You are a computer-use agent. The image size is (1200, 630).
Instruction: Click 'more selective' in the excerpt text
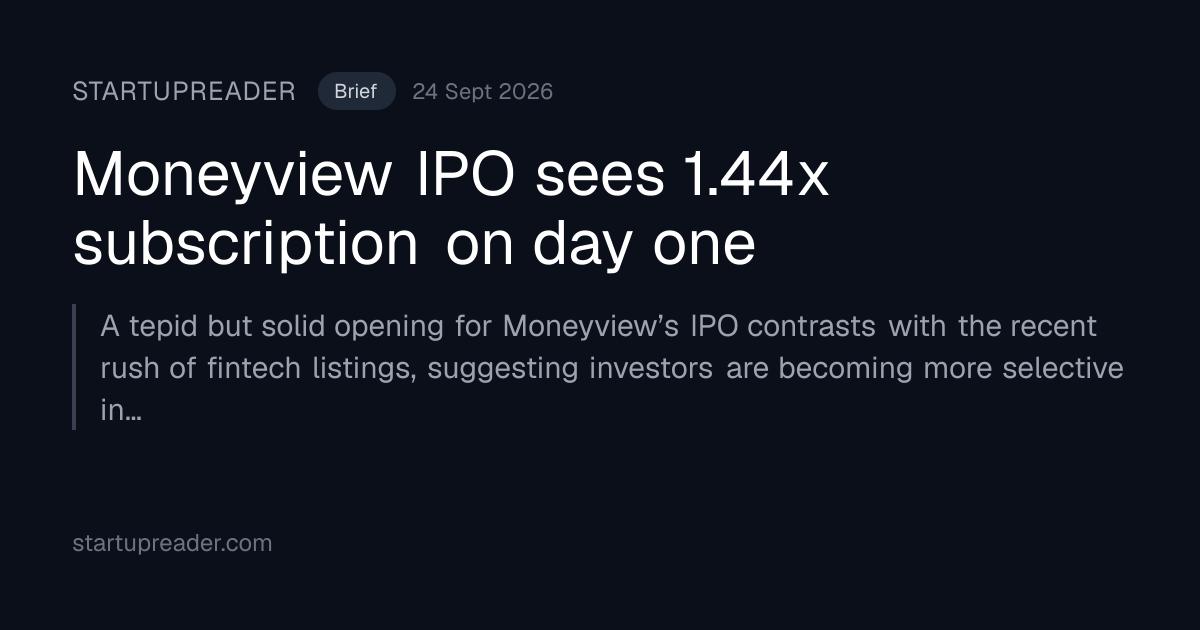pyautogui.click(x=1023, y=368)
